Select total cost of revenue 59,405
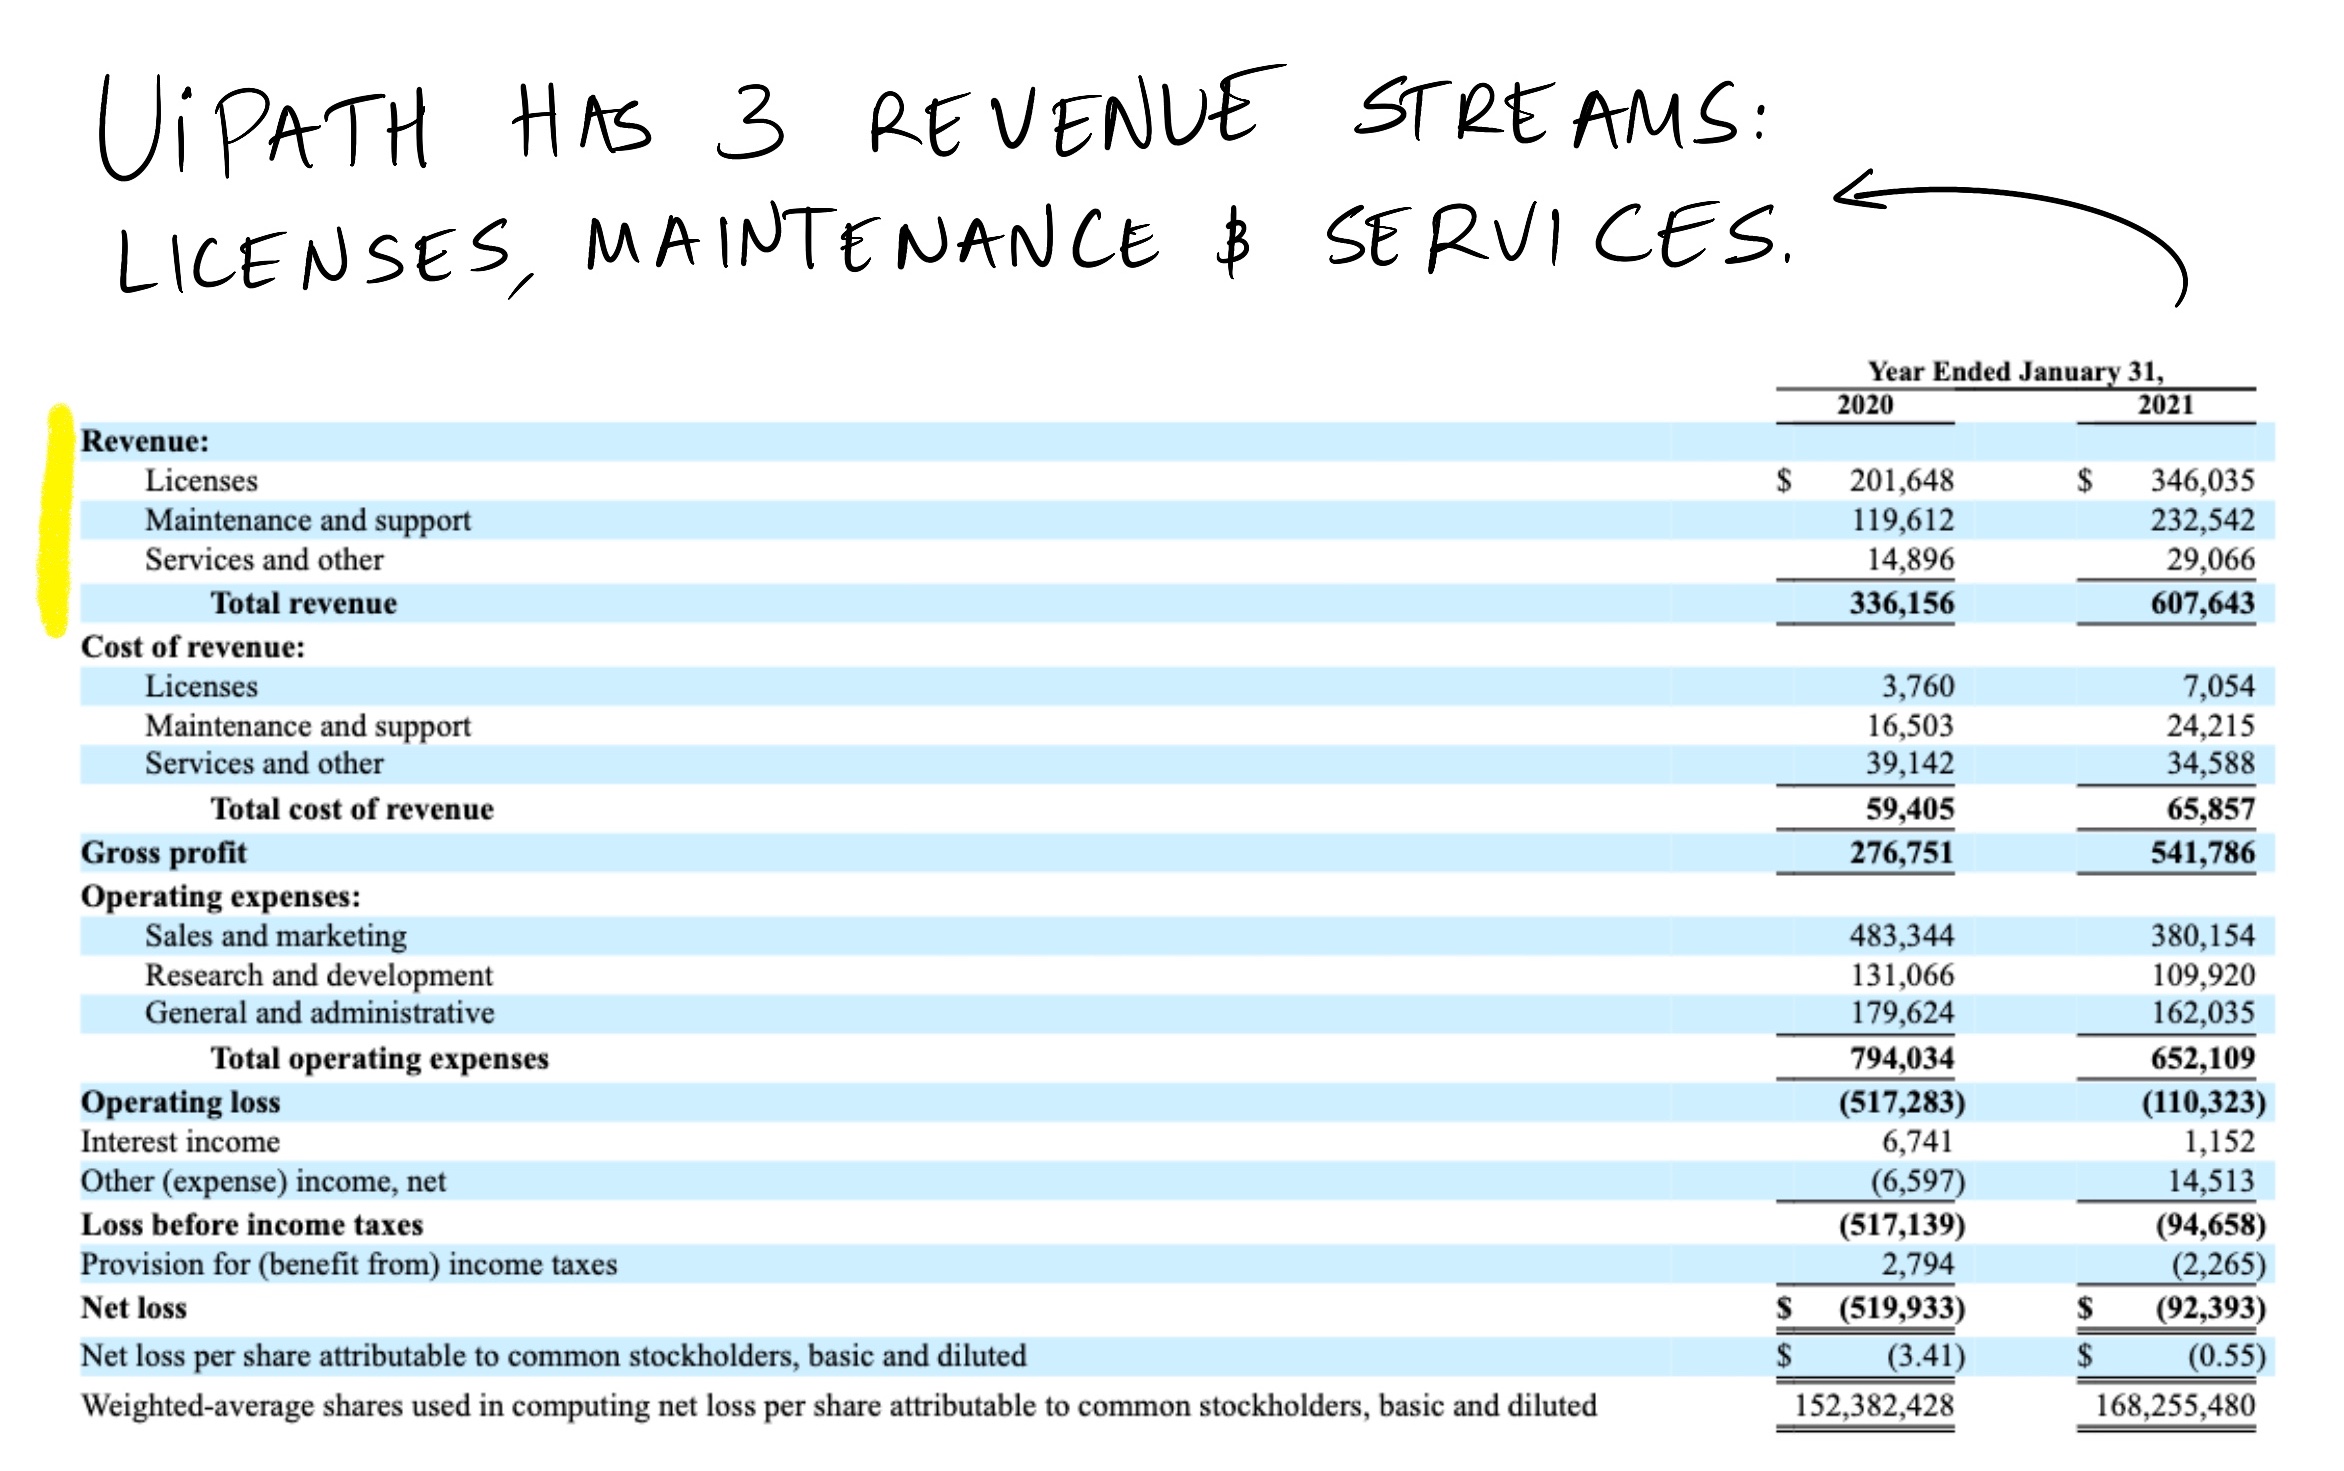Screen dimensions: 2344x1471 [x=1910, y=809]
